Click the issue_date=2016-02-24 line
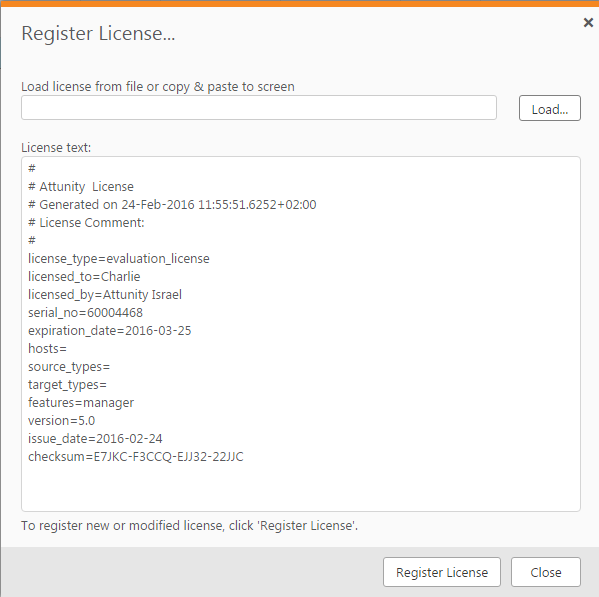599x597 pixels. [x=95, y=439]
